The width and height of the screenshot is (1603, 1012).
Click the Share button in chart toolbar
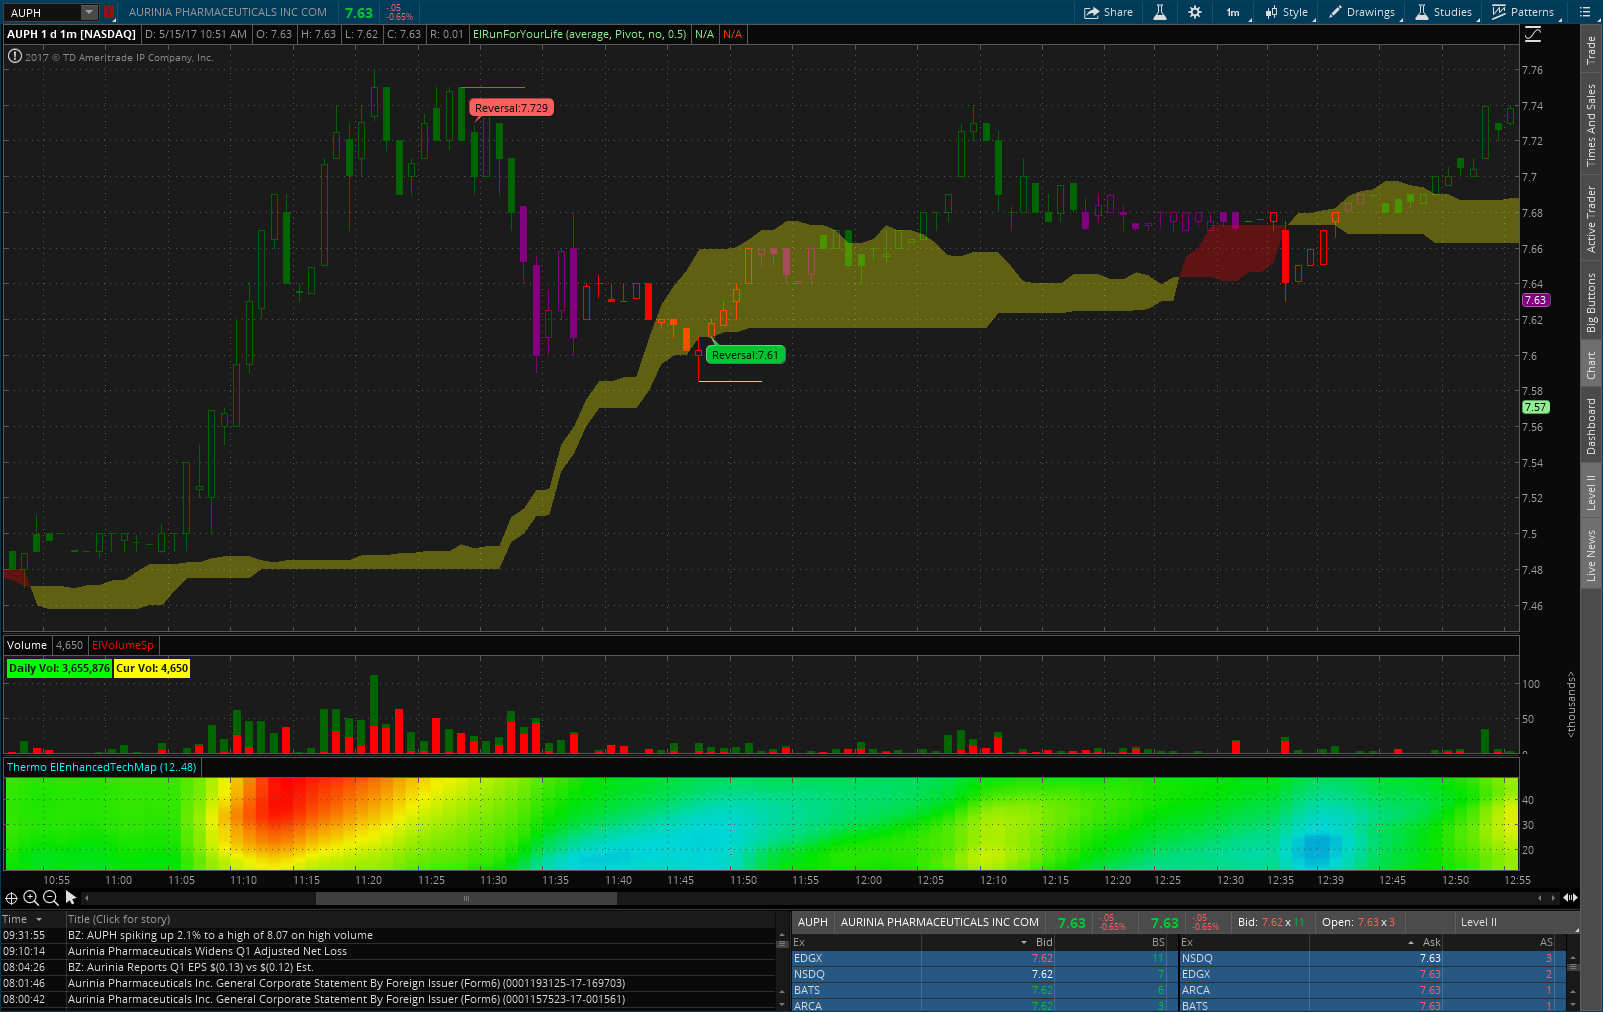click(x=1108, y=12)
